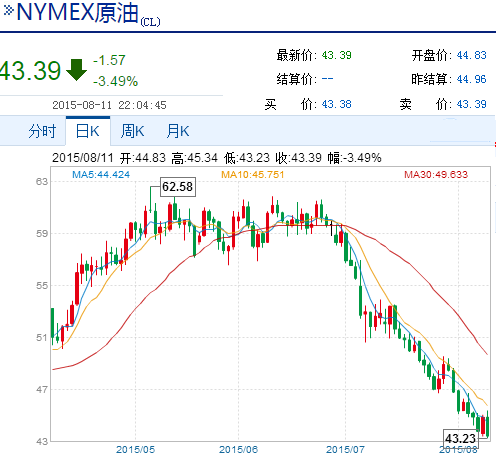The width and height of the screenshot is (496, 453).
Task: Click the 高:45.34 value in chart header
Action: (x=195, y=158)
